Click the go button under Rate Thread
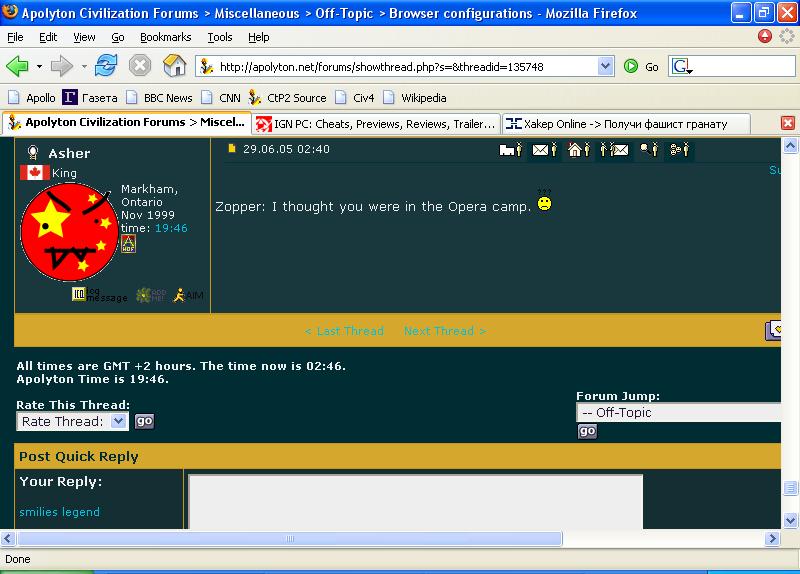This screenshot has height=574, width=800. pyautogui.click(x=145, y=421)
